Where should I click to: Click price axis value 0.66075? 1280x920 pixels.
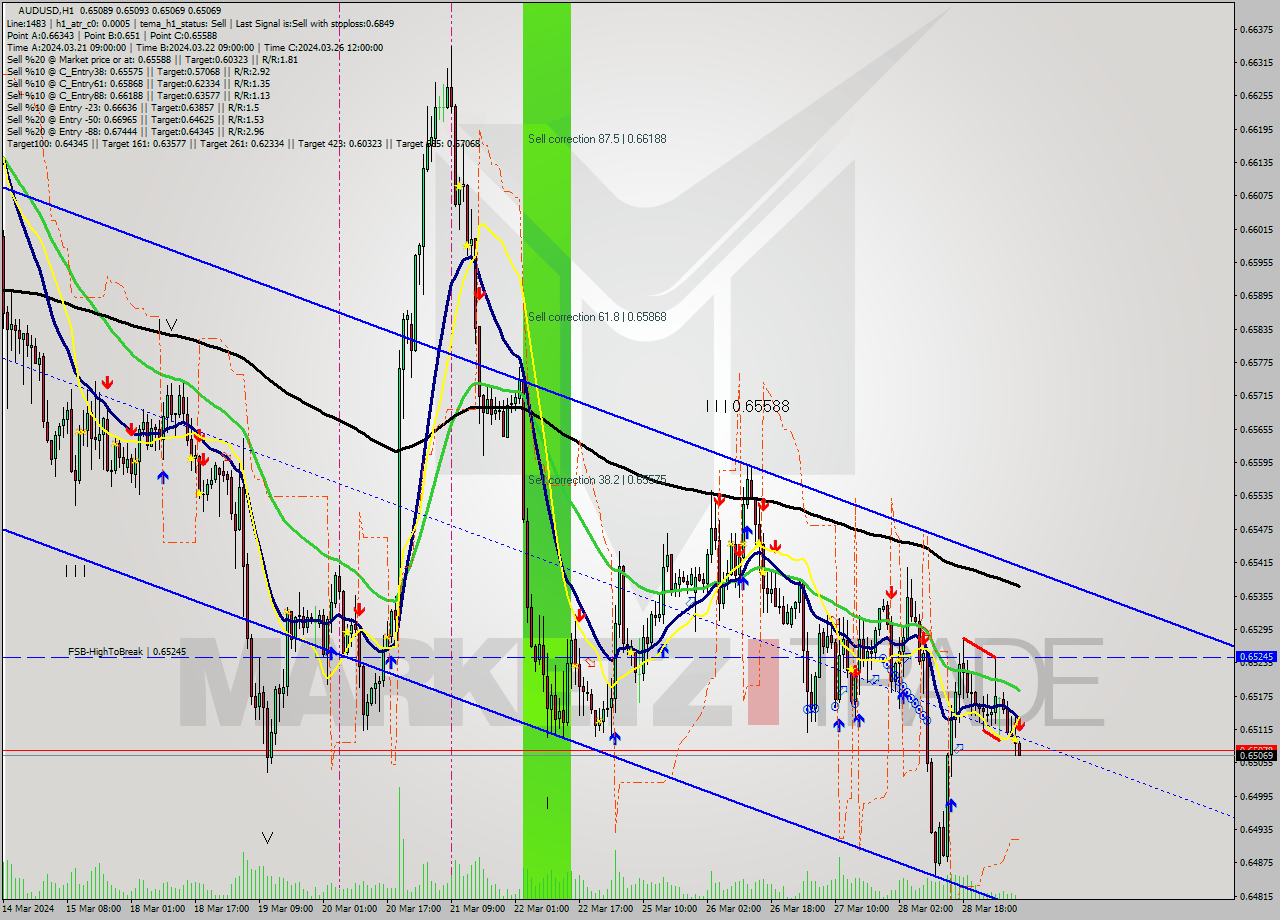[x=1257, y=196]
